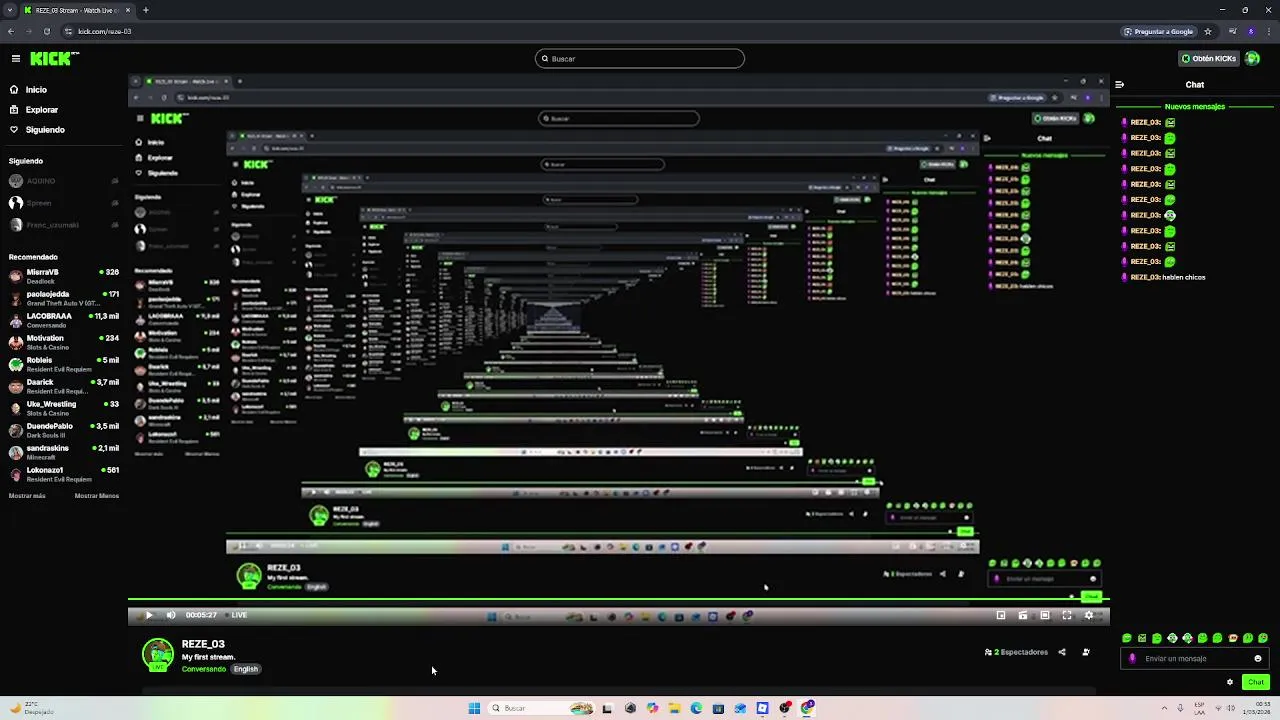Send message with green Chat button
Image resolution: width=1280 pixels, height=720 pixels.
pyautogui.click(x=1256, y=682)
